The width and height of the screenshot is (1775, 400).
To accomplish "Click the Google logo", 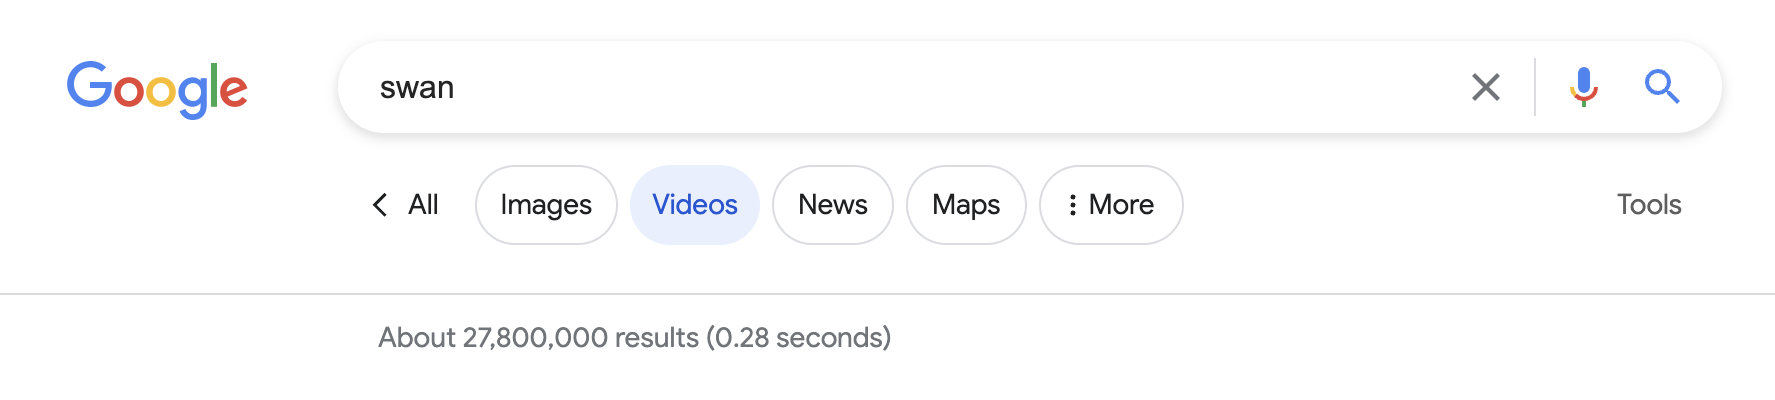I will pyautogui.click(x=157, y=88).
